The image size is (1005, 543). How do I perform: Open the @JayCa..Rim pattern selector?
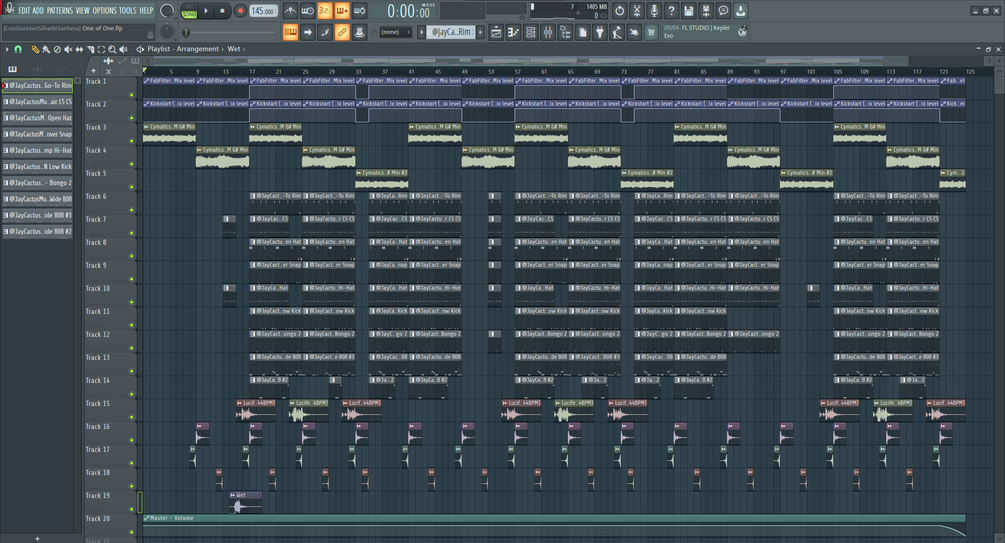452,32
